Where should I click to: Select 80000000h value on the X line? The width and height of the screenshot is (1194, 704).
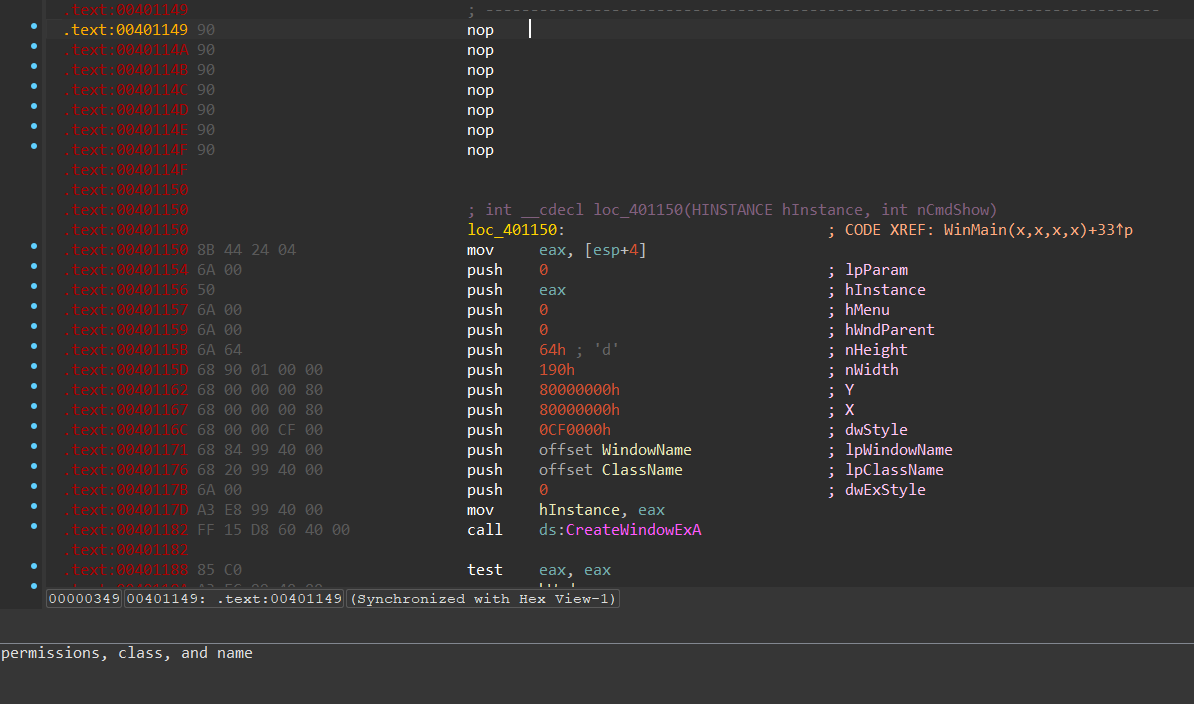[x=579, y=409]
